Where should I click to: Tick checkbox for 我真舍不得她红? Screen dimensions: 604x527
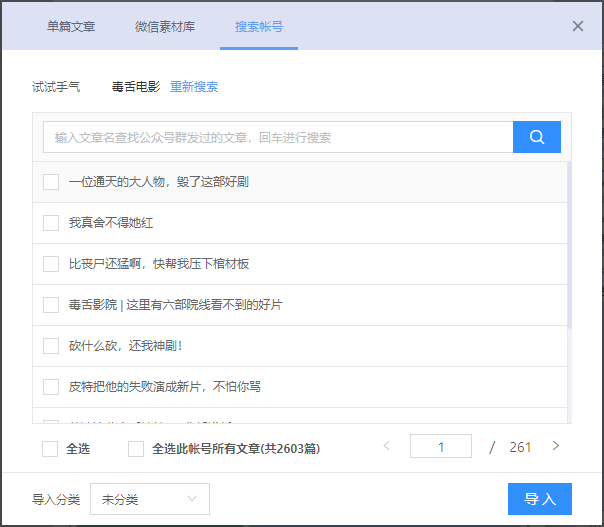click(x=51, y=222)
